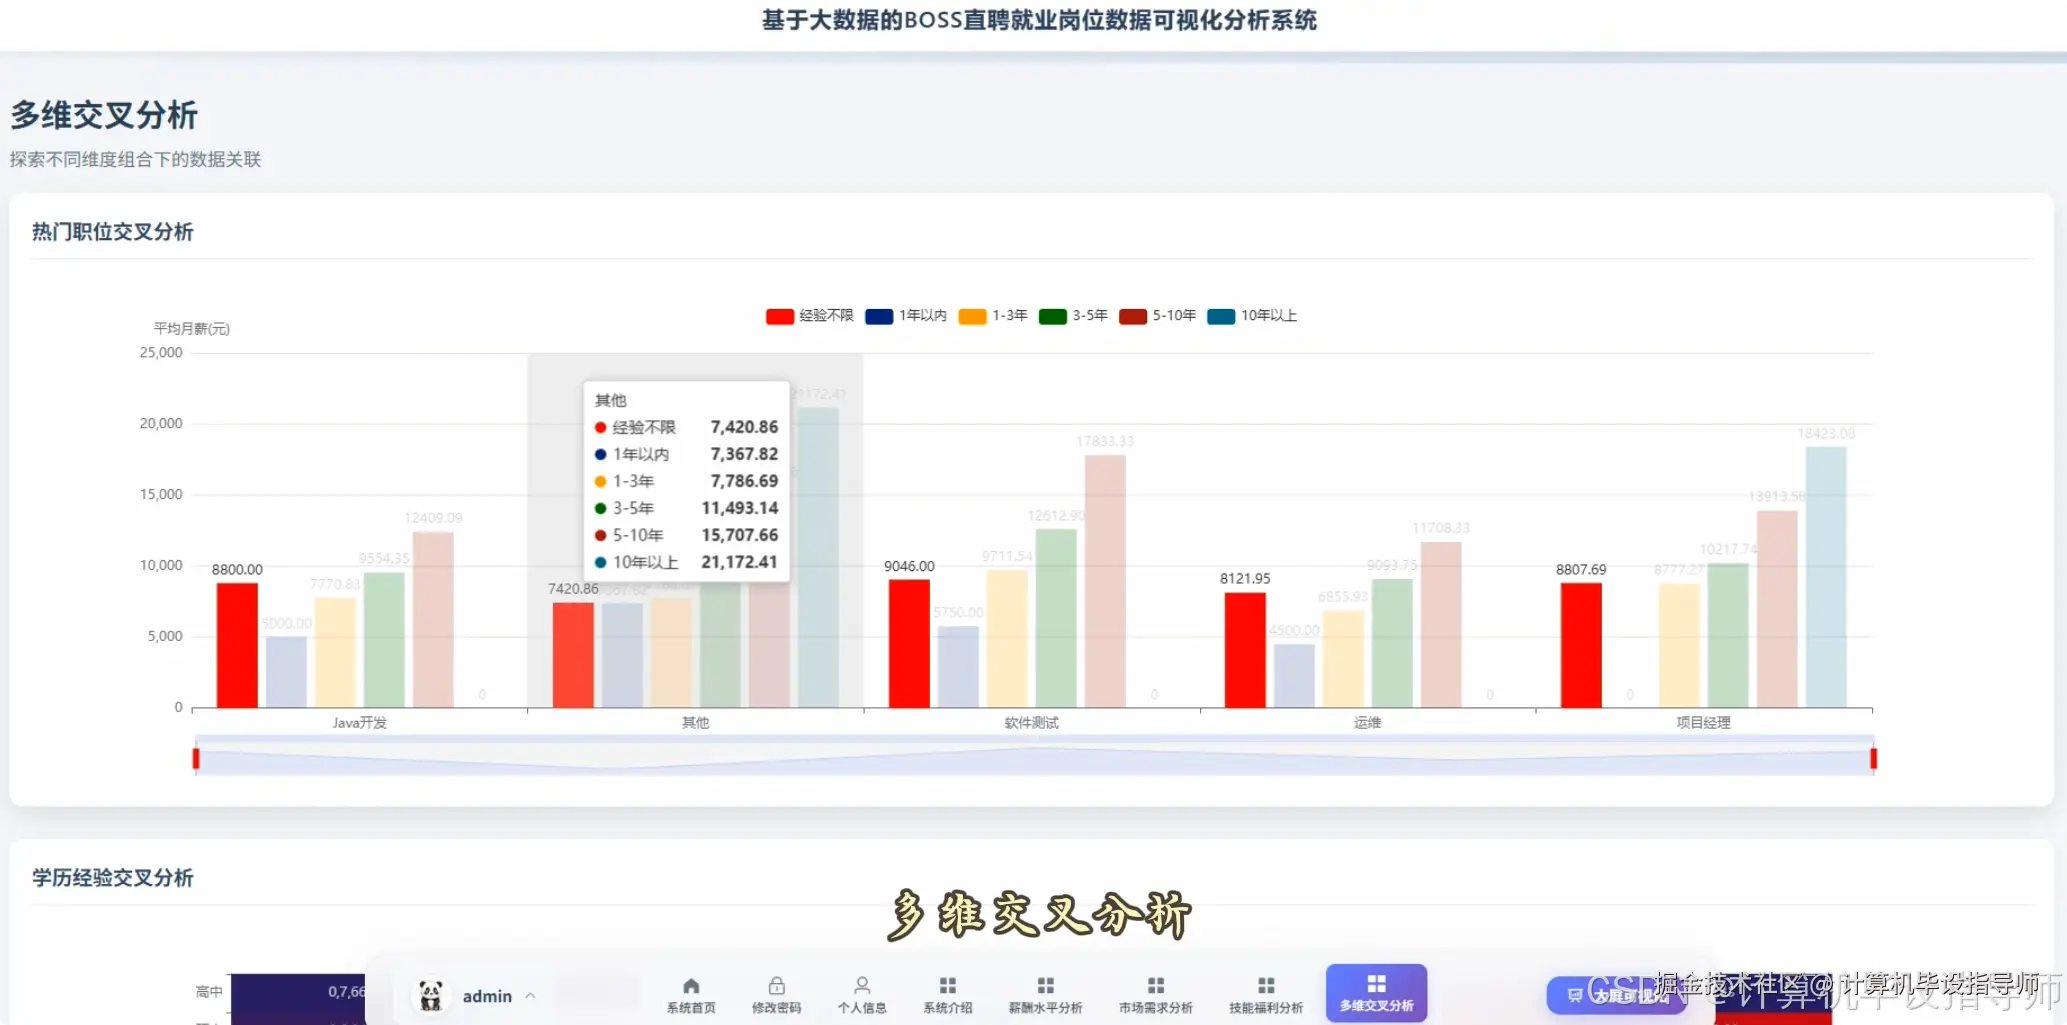Expand the admin user menu chevron
Viewport: 2067px width, 1025px height.
(x=530, y=996)
